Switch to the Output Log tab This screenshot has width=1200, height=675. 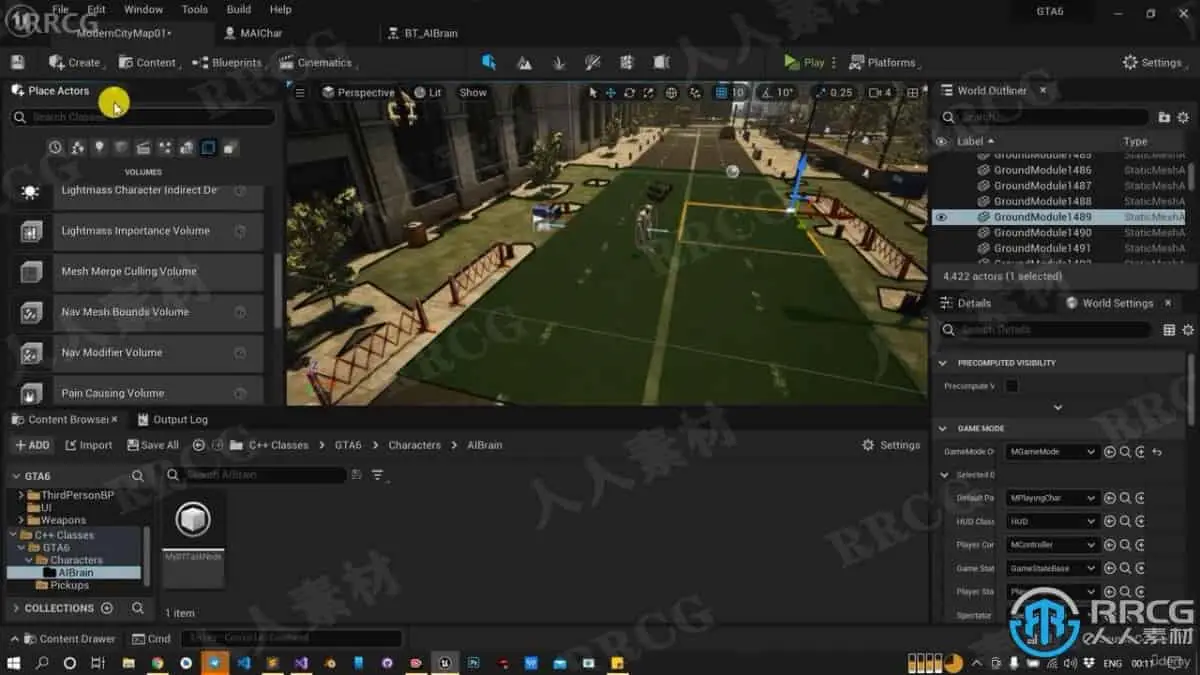[173, 420]
